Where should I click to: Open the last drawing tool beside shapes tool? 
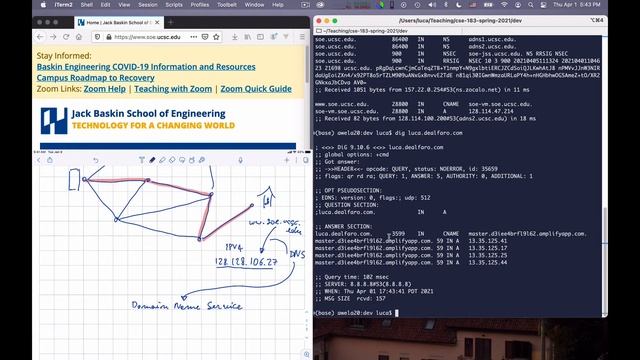click(x=202, y=160)
